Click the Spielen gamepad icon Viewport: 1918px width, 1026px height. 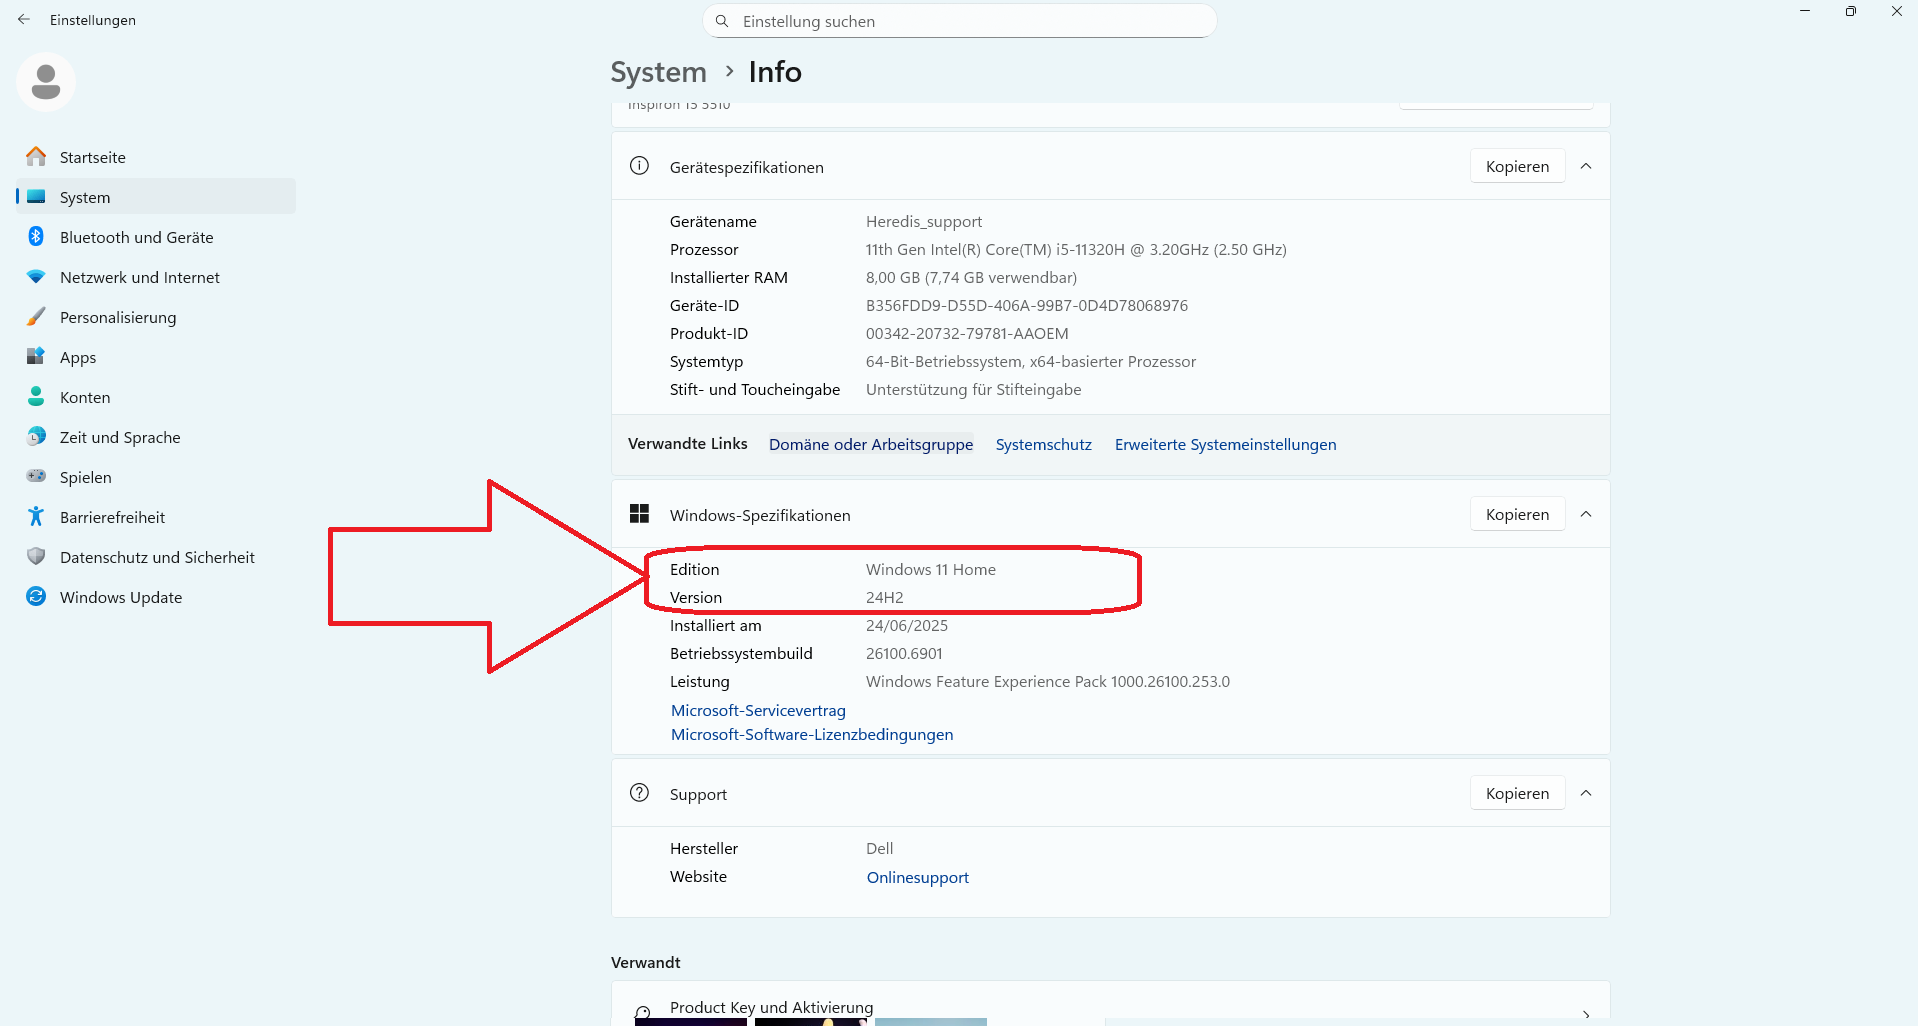click(x=36, y=477)
